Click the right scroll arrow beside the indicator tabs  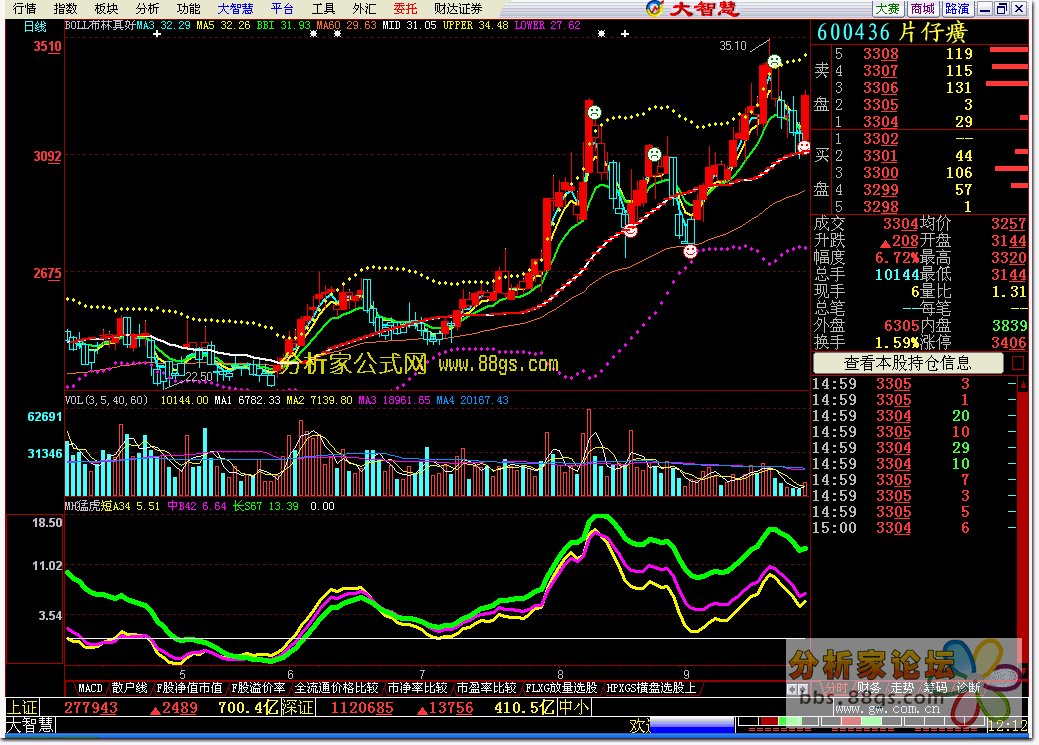tap(804, 689)
